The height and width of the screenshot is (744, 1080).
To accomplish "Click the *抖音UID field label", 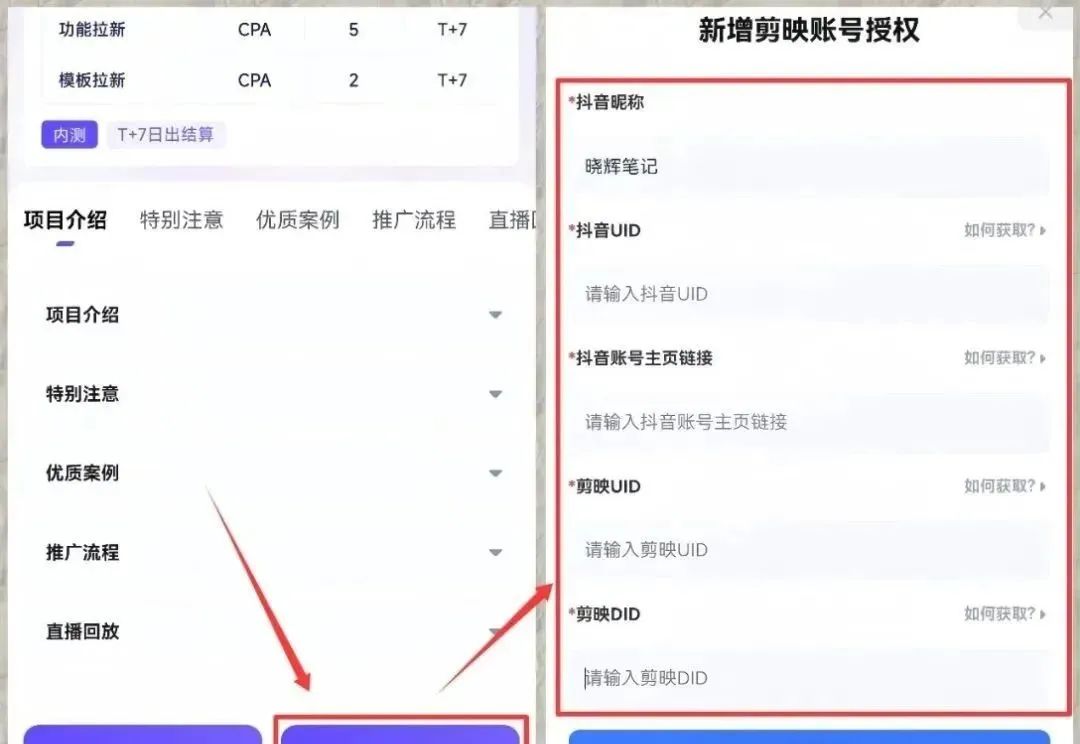I will [x=604, y=230].
